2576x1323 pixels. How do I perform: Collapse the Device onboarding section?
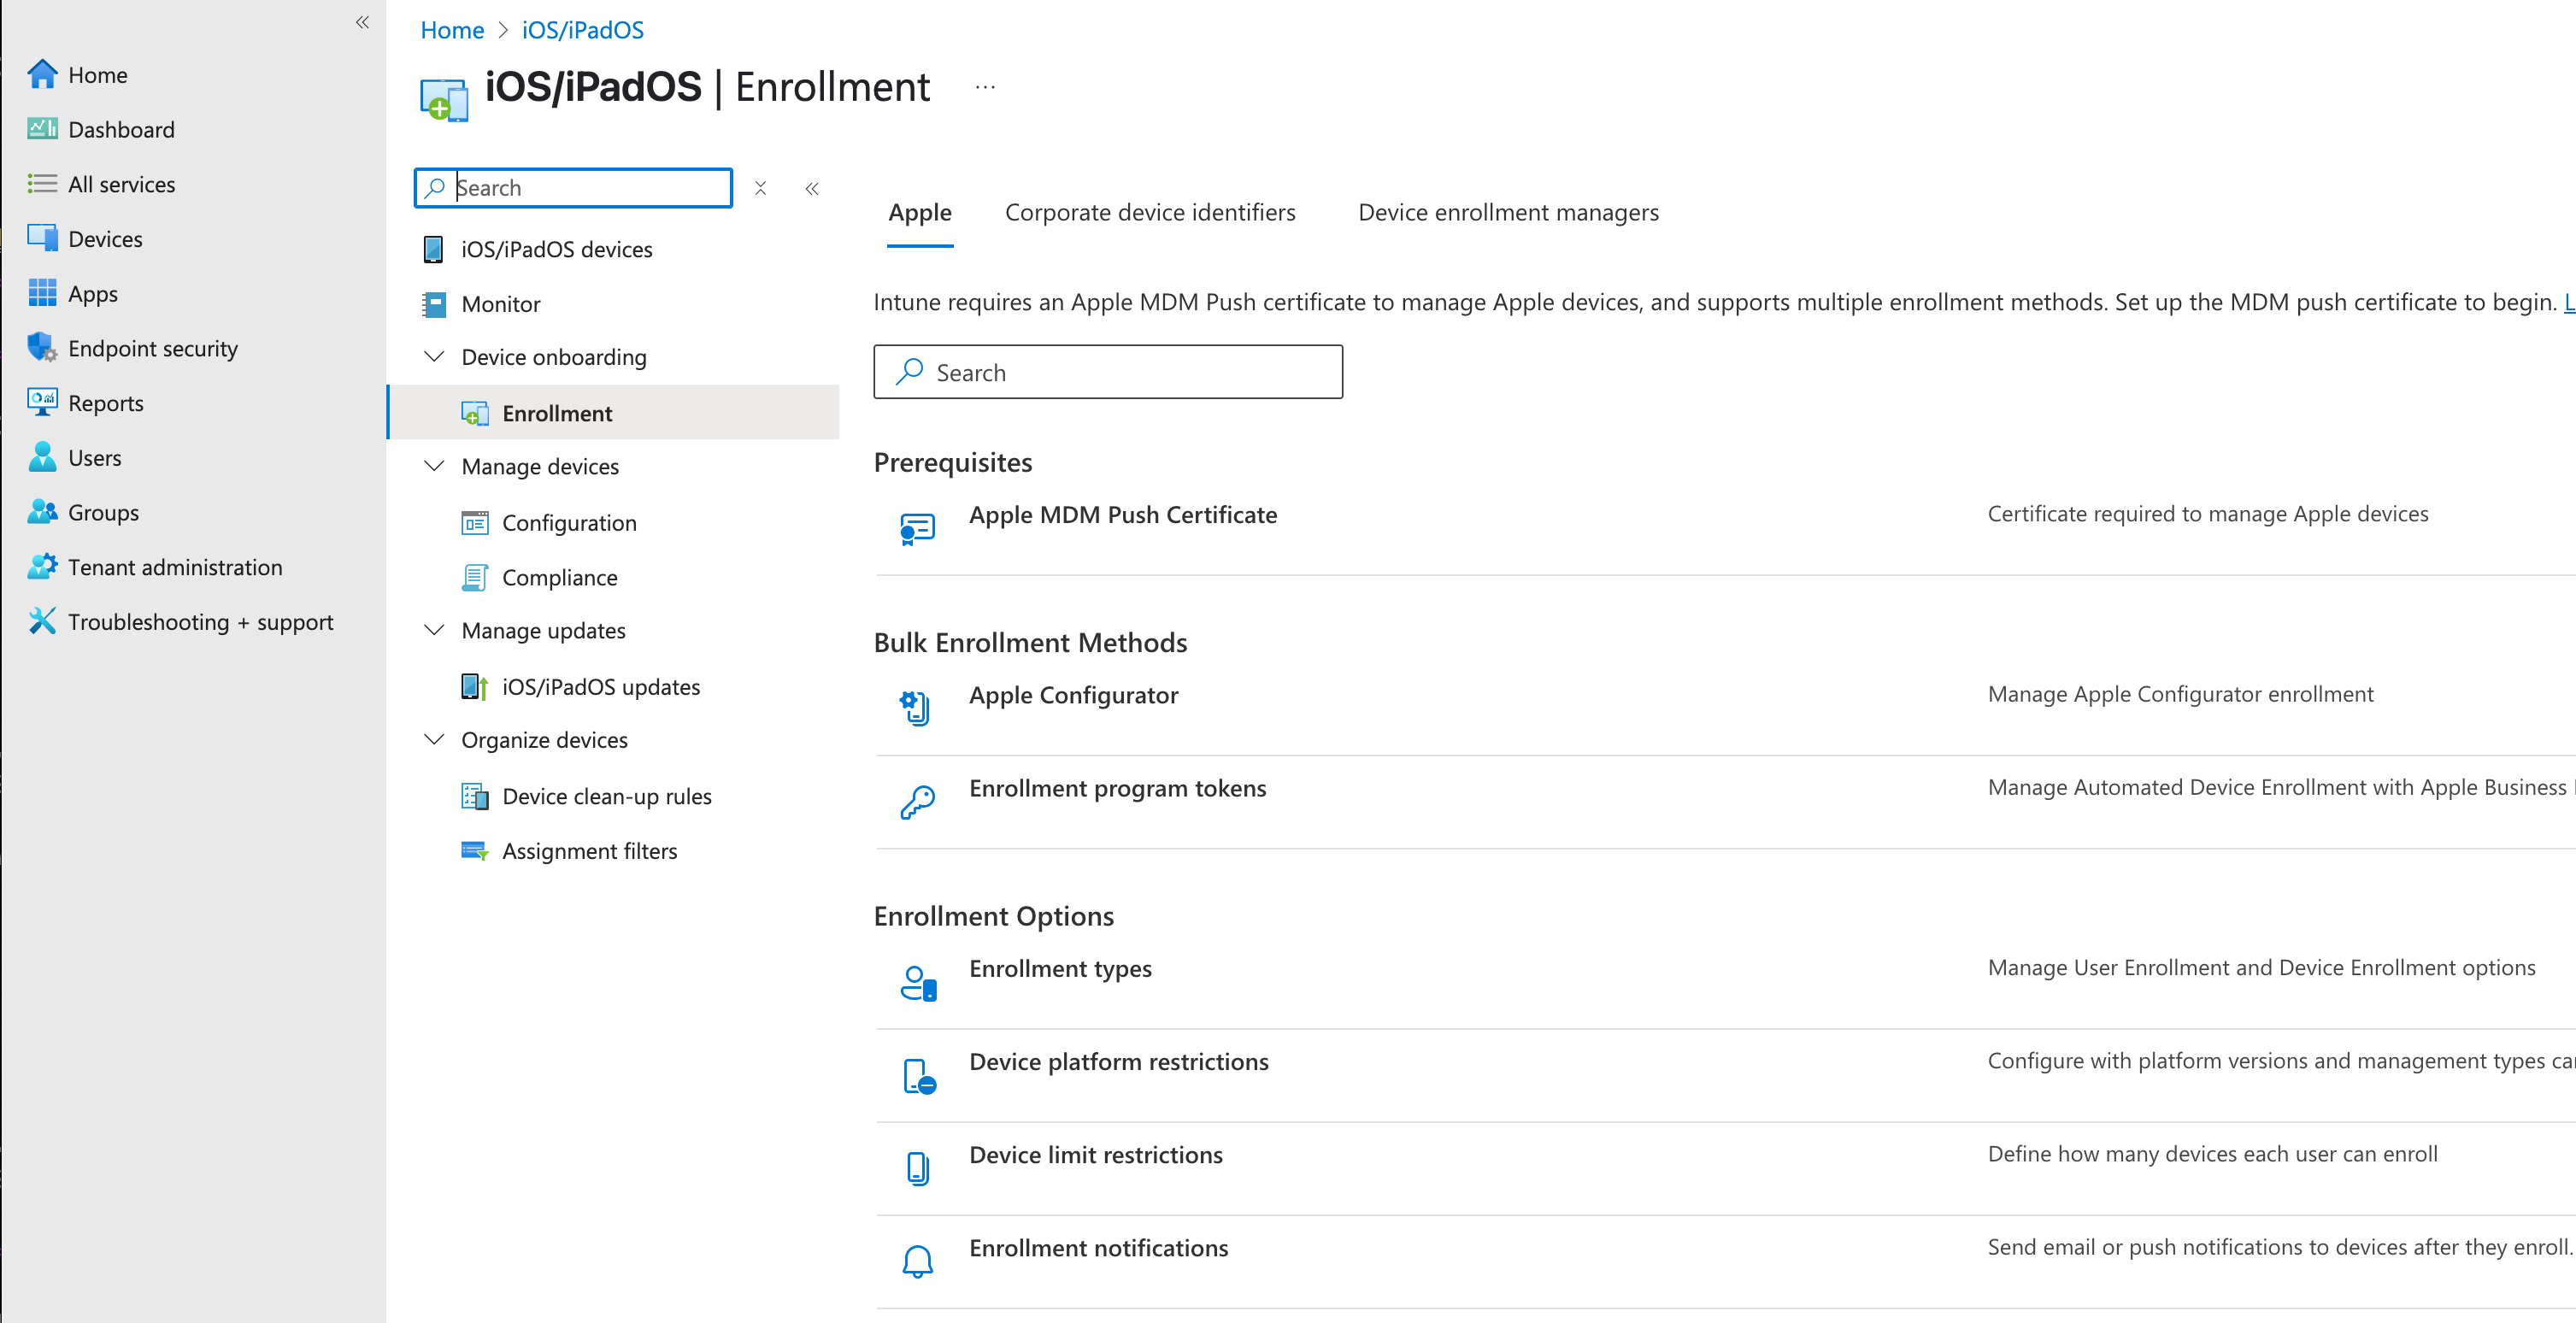click(x=434, y=357)
